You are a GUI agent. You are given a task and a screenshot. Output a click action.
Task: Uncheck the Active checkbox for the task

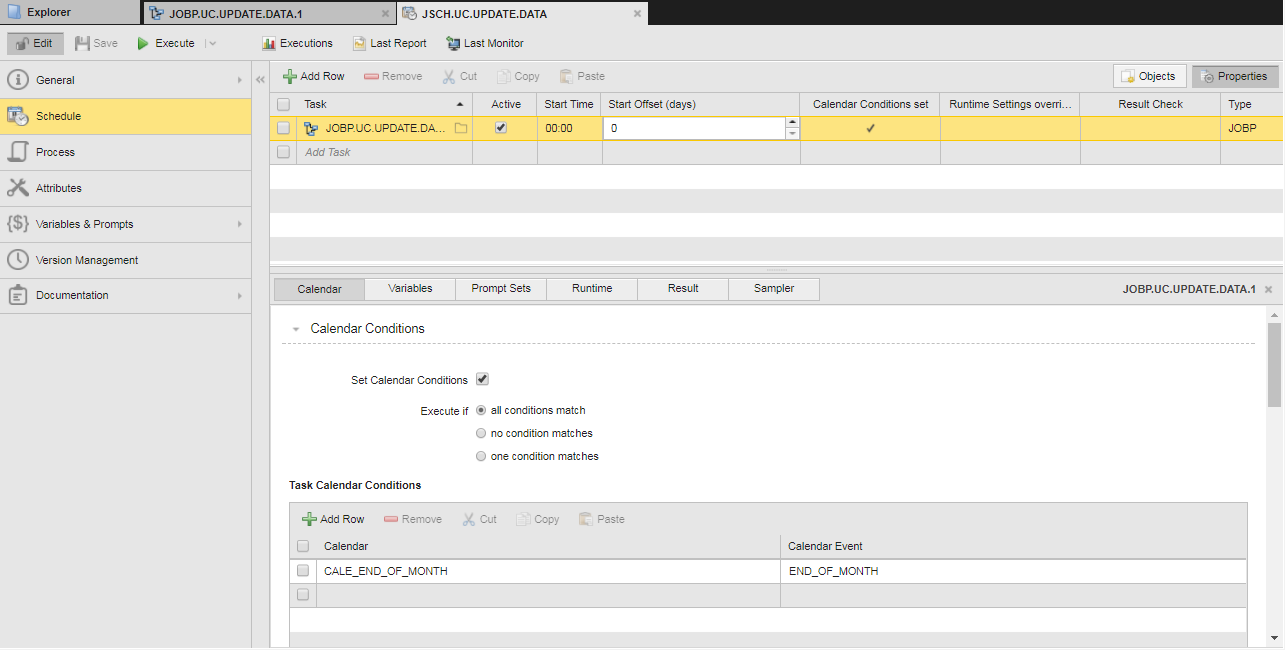(x=501, y=128)
